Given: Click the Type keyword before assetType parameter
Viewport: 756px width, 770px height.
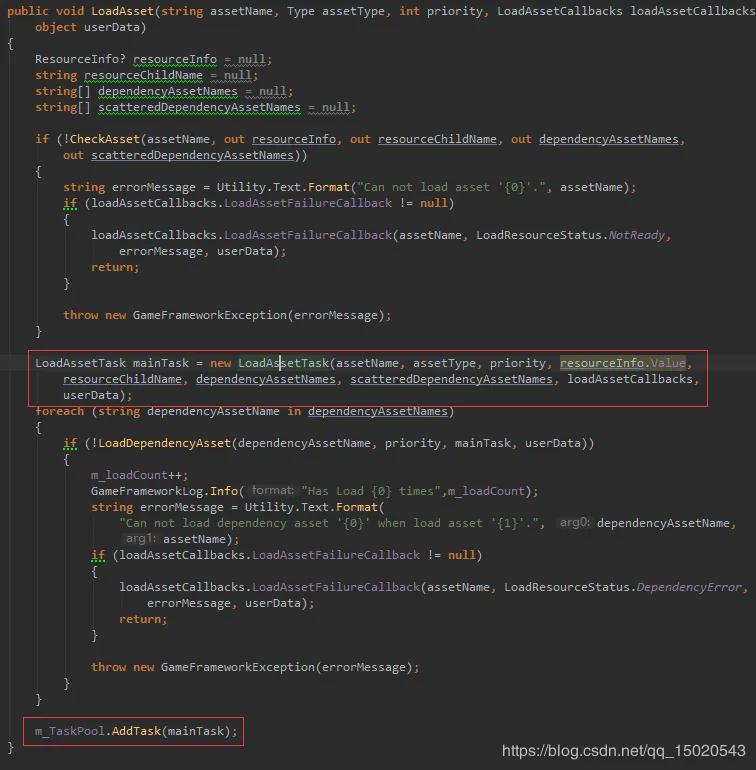Looking at the screenshot, I should point(301,11).
